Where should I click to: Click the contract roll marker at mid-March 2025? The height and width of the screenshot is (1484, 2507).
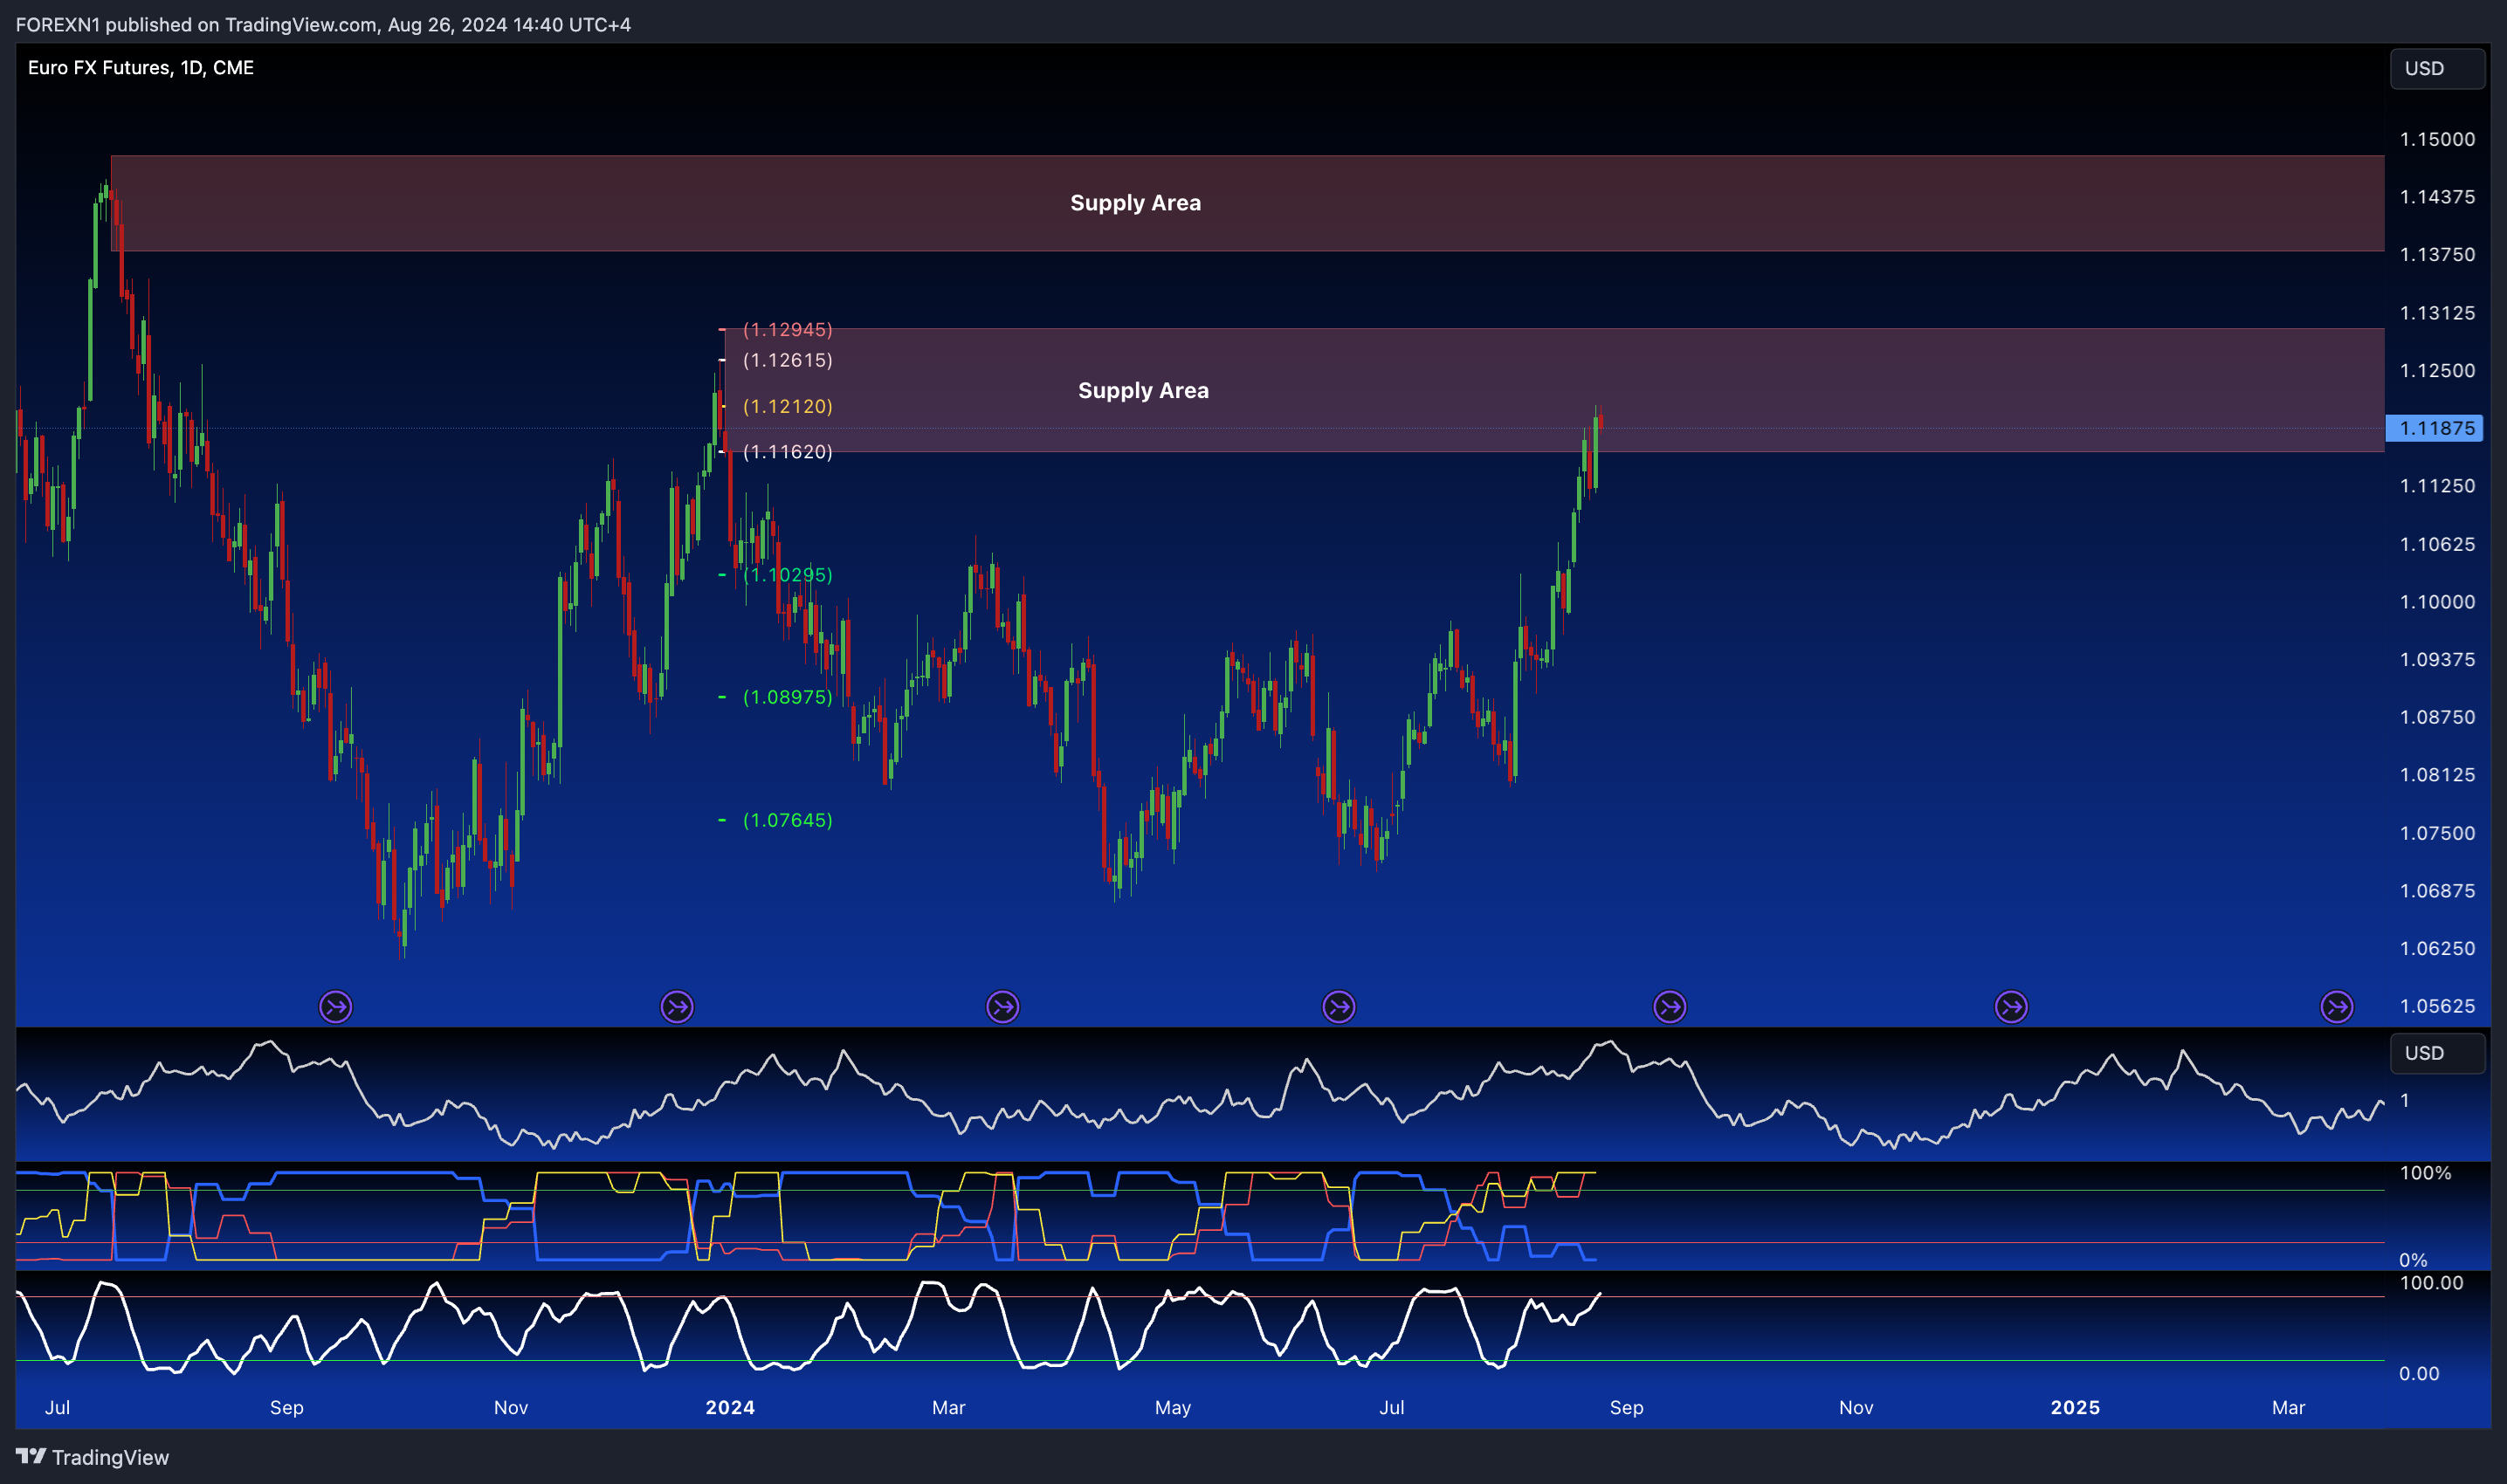pos(2336,1006)
